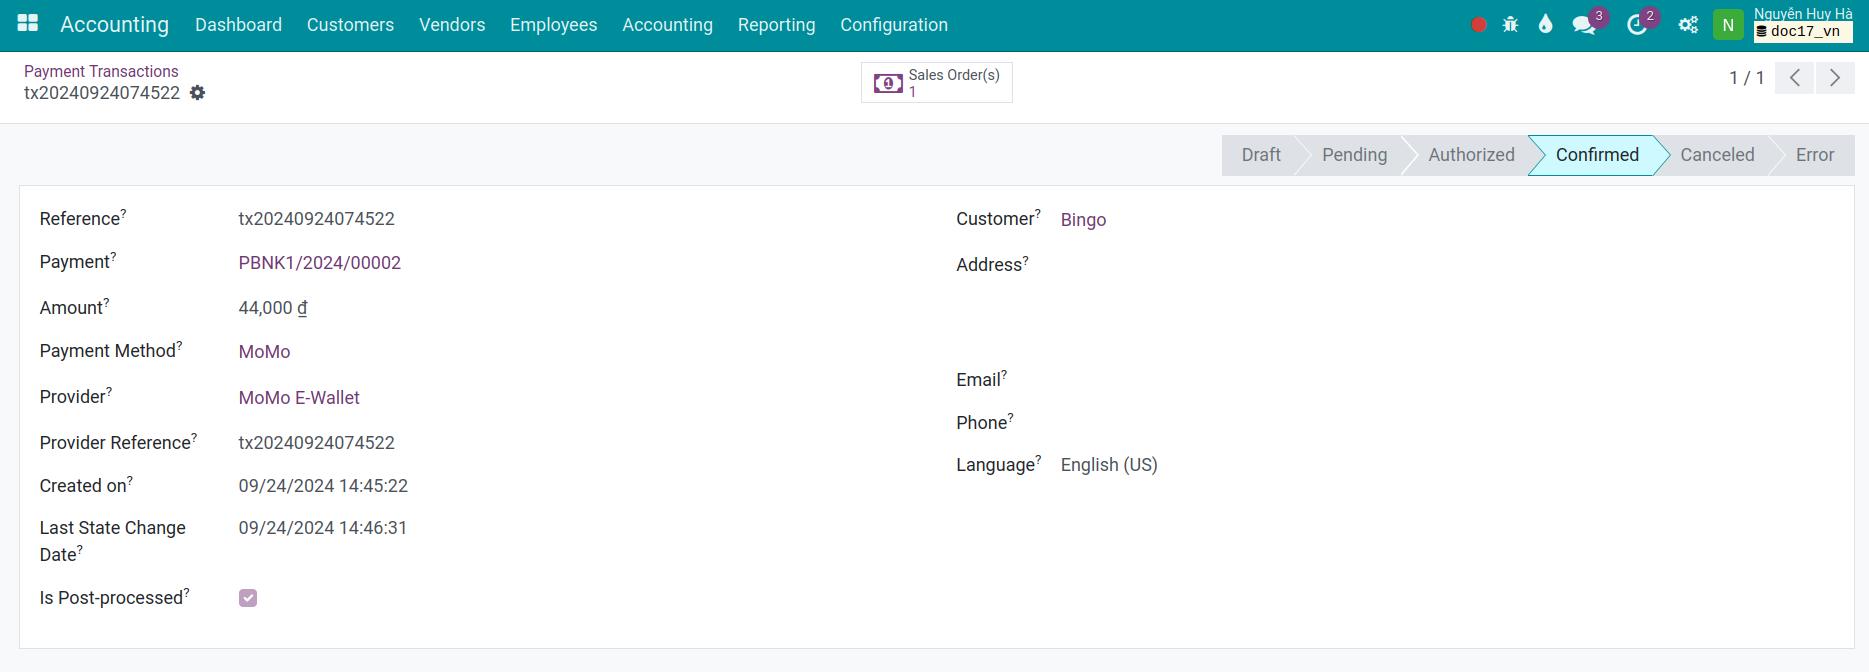
Task: Select the Pending status stage
Action: (x=1354, y=155)
